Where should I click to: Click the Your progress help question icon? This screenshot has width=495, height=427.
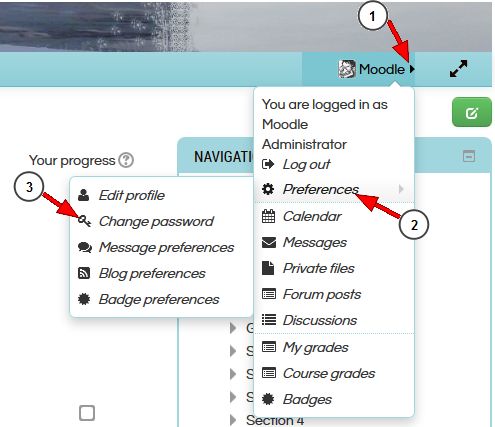click(x=126, y=160)
